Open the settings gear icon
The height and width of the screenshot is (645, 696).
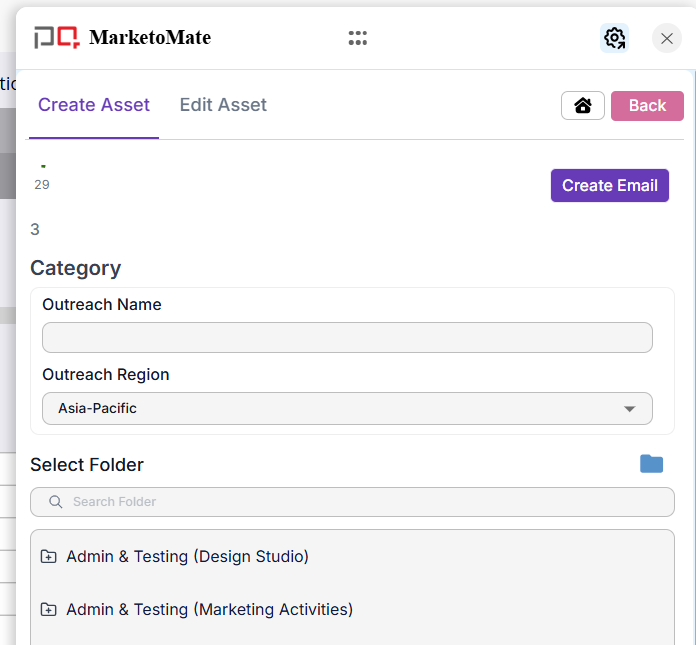pos(614,38)
